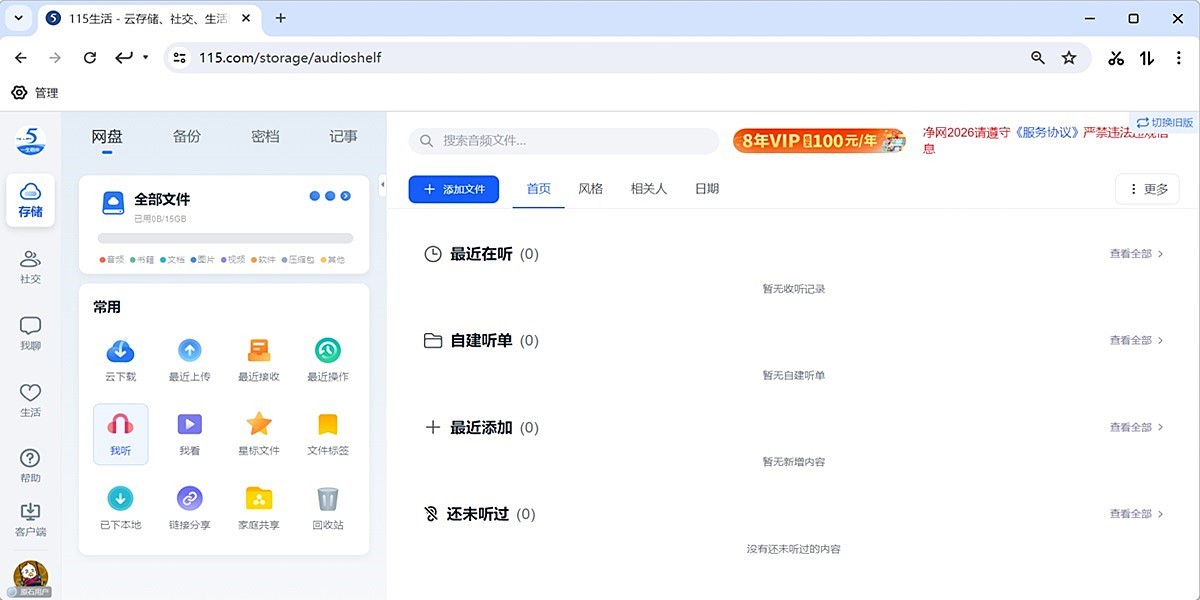Open the 更多 more options dropdown

point(1147,189)
